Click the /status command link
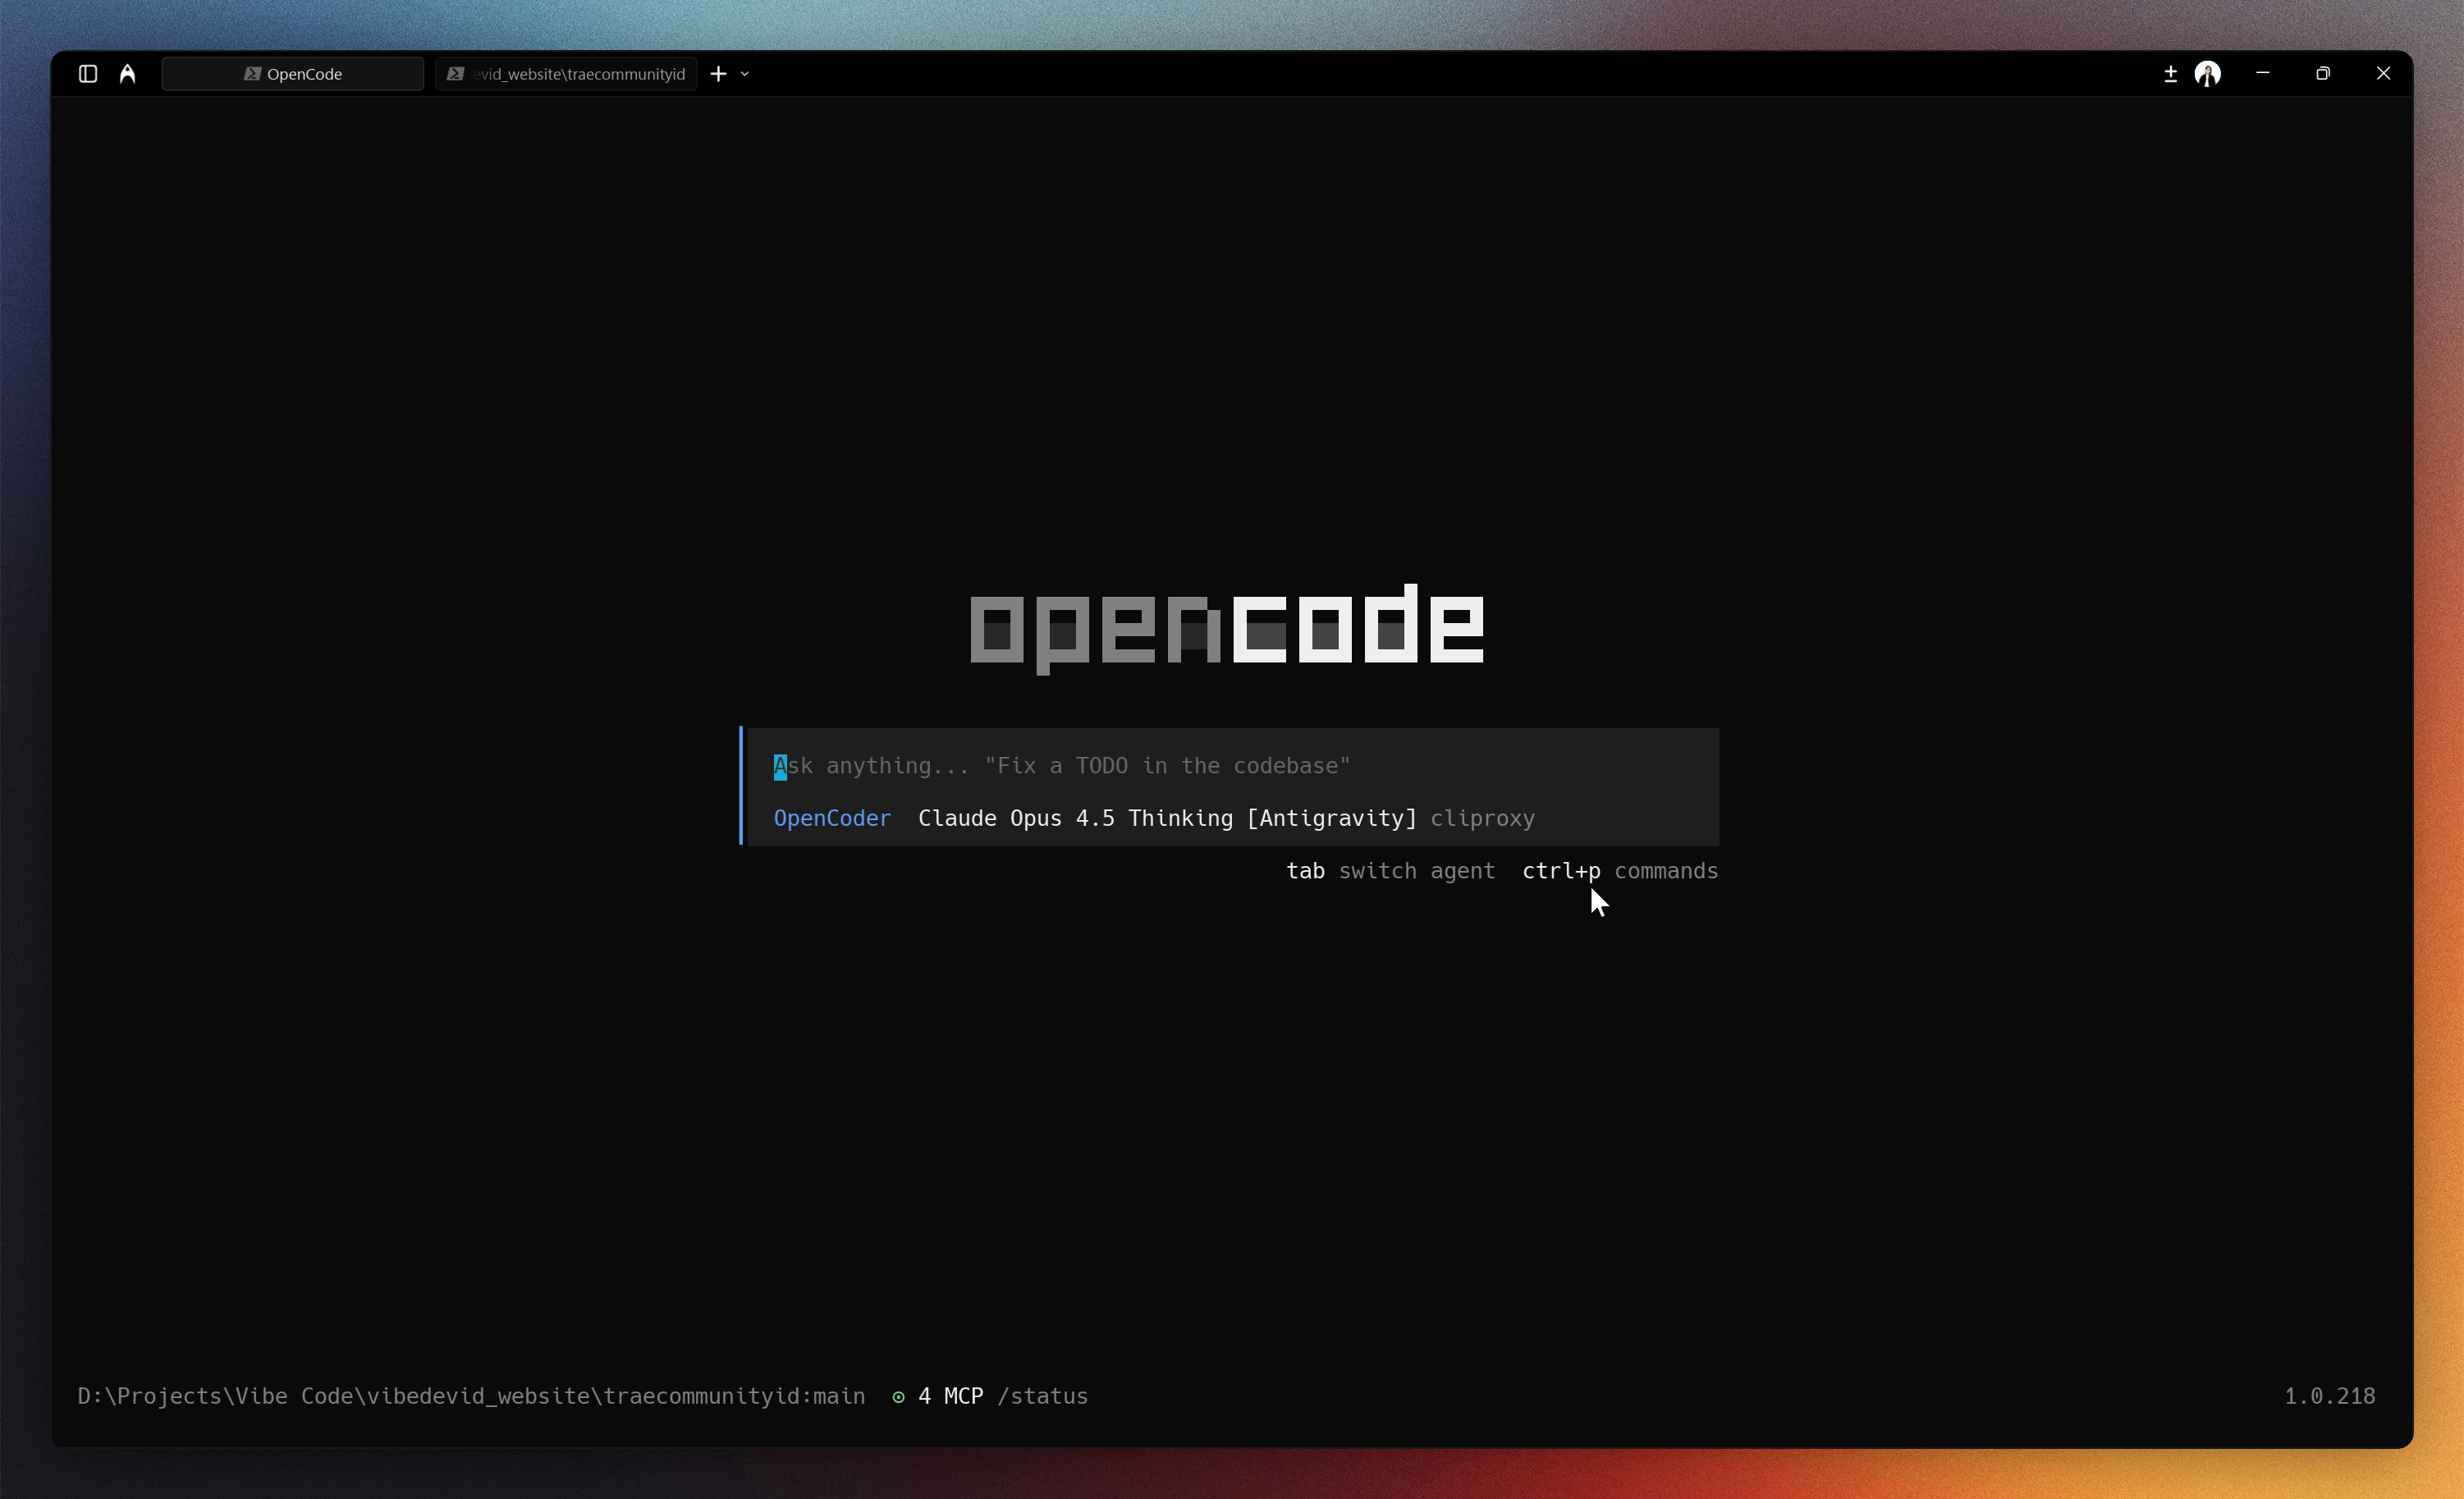Viewport: 2464px width, 1499px height. coord(1042,1397)
